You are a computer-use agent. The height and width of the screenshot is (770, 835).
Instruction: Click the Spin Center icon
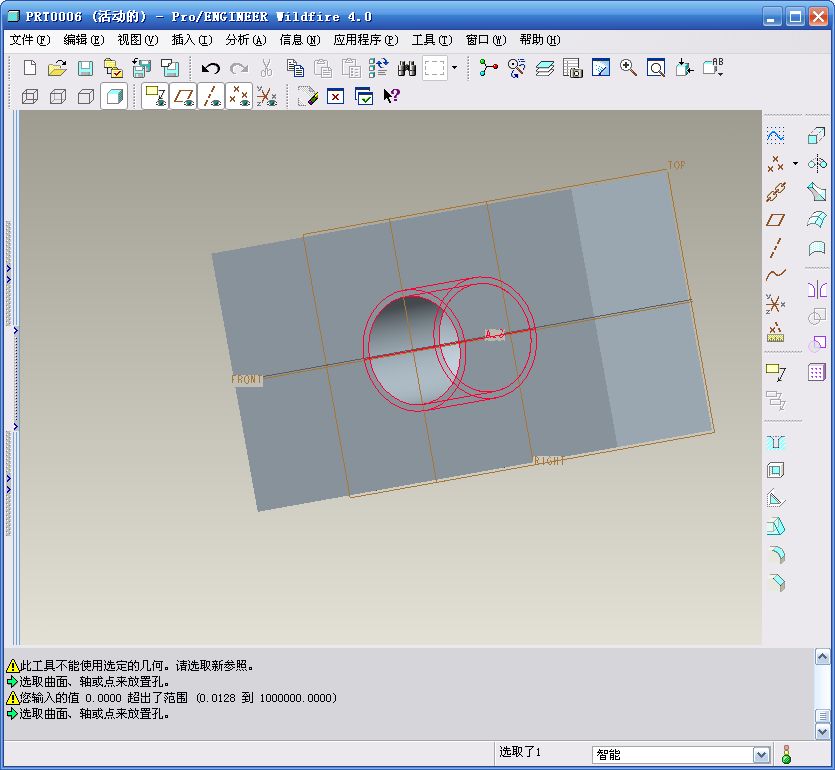[x=488, y=68]
